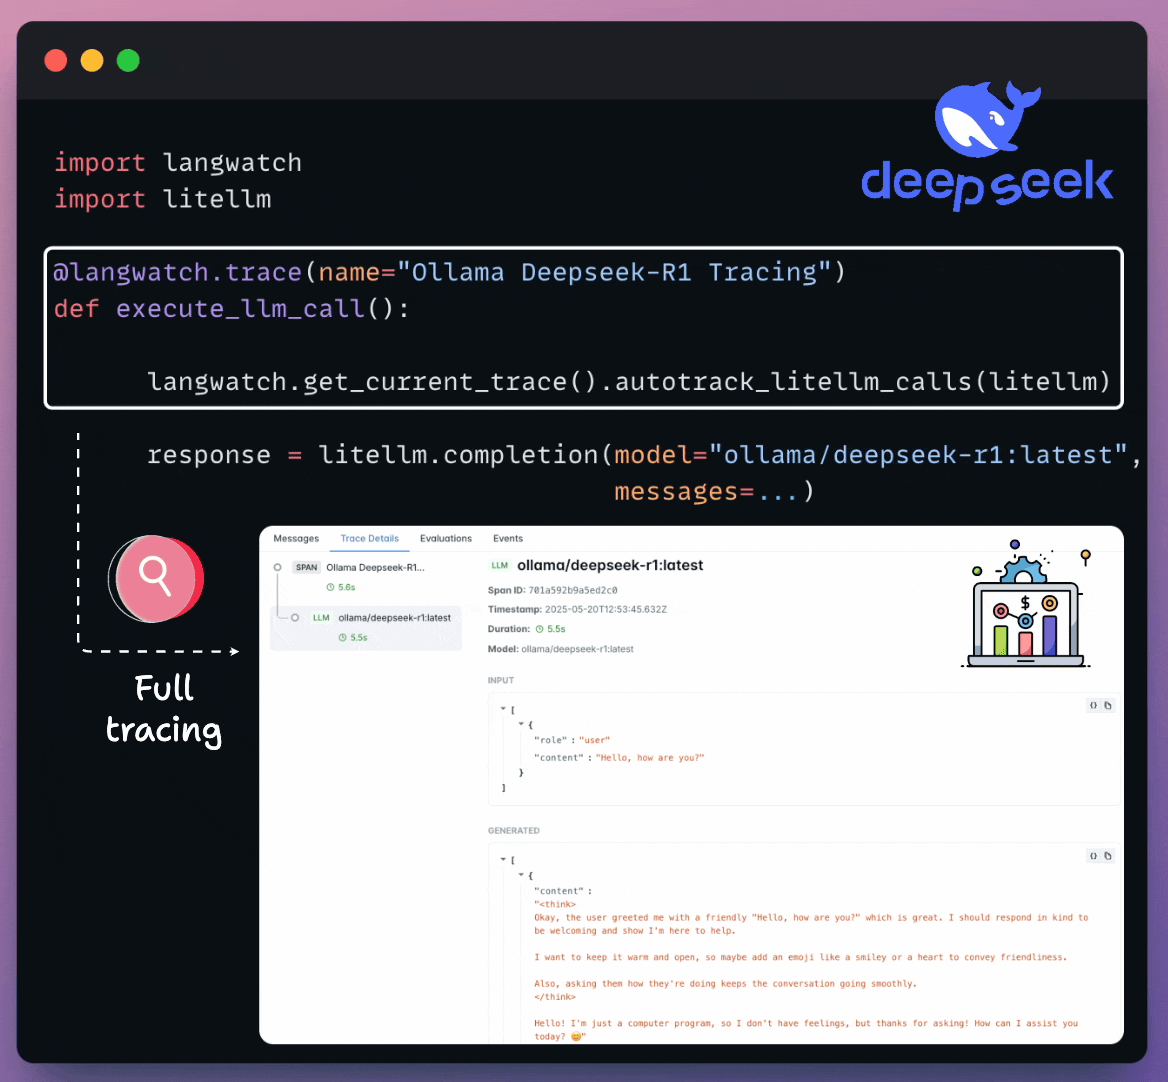Click the 'messages=...)' code line
The image size is (1168, 1082).
coord(714,491)
